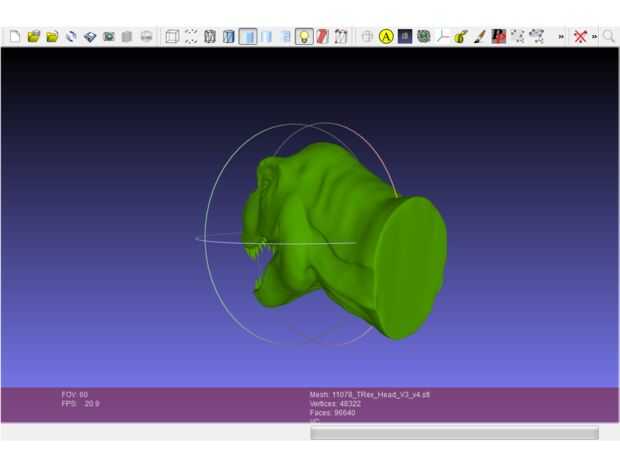The image size is (620, 465).
Task: Delete selection with the red X icon
Action: pos(580,37)
